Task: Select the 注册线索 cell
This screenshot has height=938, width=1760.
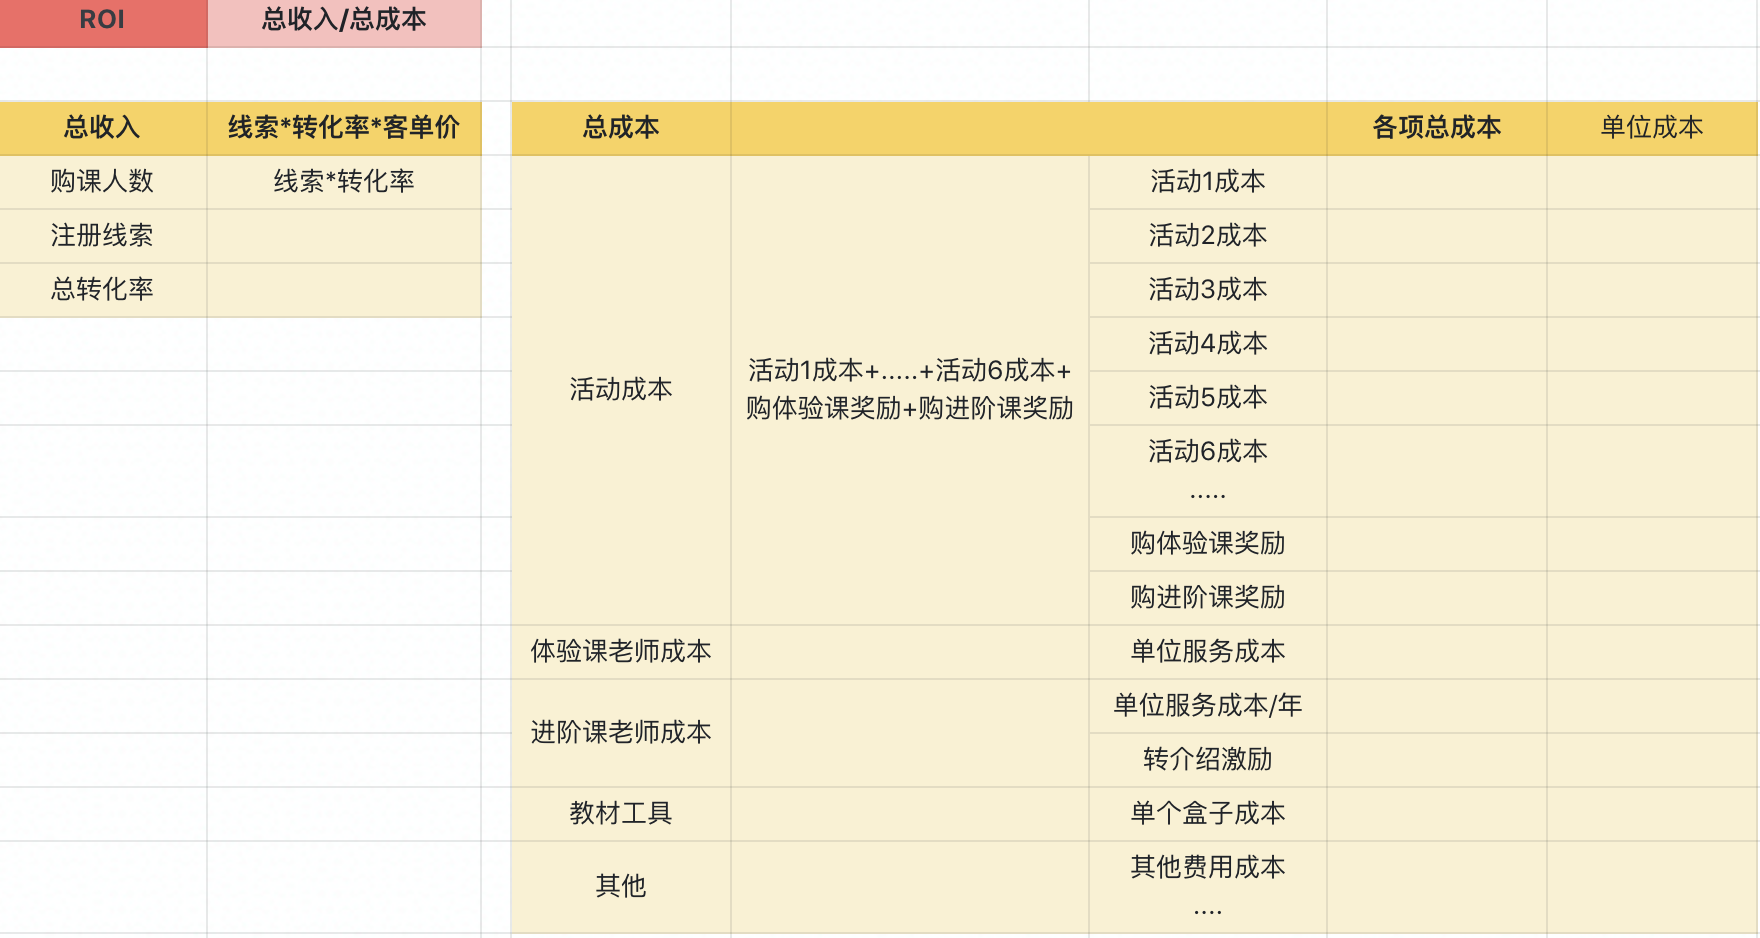Action: pyautogui.click(x=103, y=236)
